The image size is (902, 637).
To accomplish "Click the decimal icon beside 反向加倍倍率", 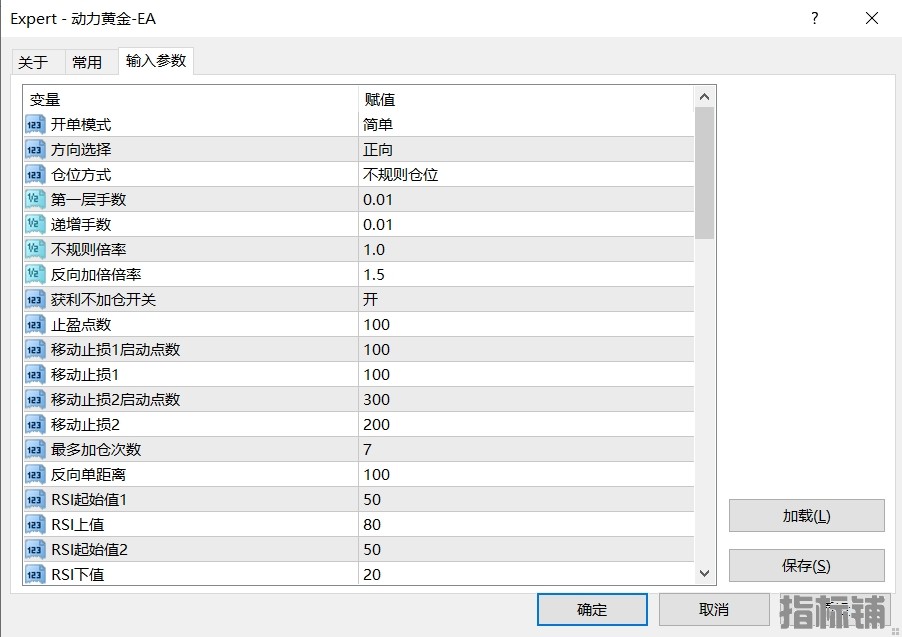I will click(x=35, y=275).
